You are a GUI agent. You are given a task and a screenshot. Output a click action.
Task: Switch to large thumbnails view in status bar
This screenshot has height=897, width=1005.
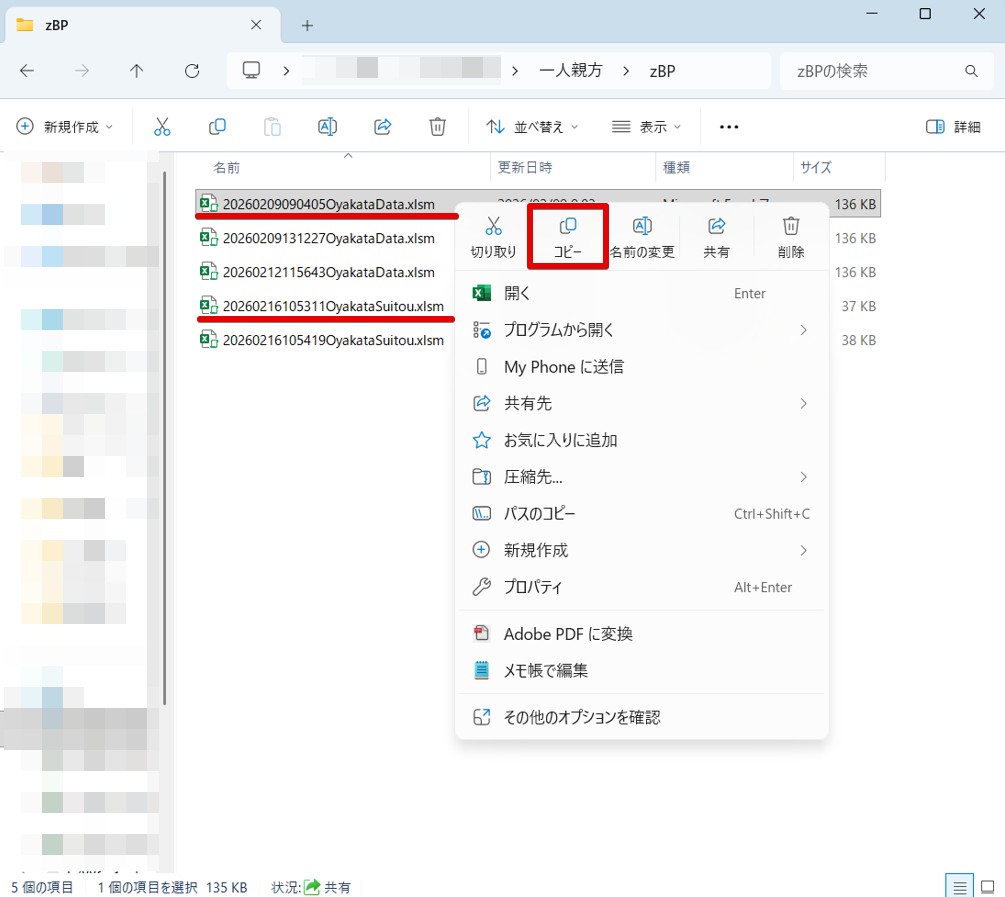coord(987,886)
